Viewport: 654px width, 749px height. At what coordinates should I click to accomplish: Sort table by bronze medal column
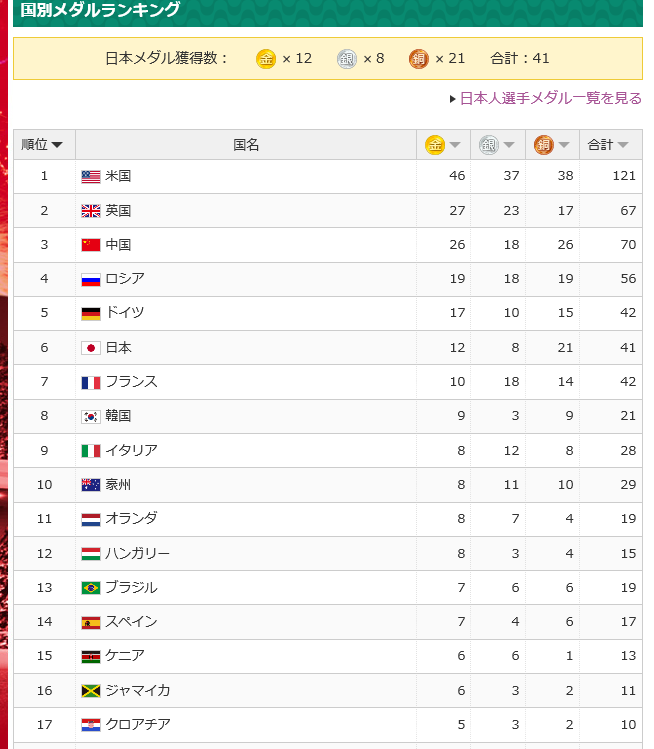[x=552, y=145]
